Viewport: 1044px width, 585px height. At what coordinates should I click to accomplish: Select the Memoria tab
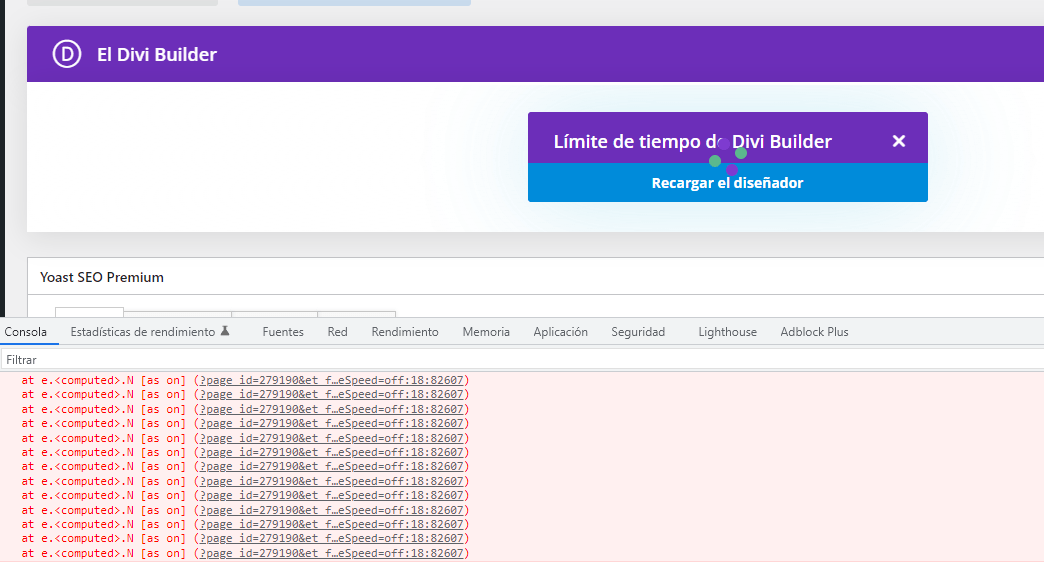tap(486, 331)
